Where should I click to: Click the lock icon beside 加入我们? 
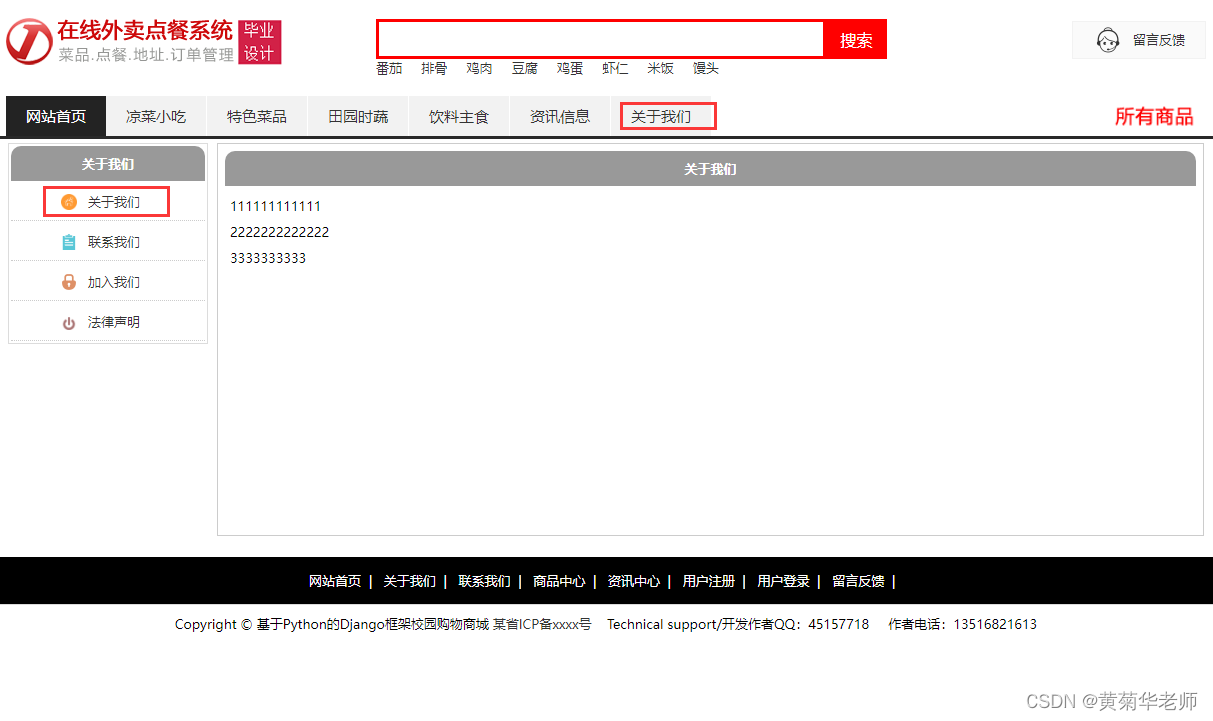[x=69, y=282]
